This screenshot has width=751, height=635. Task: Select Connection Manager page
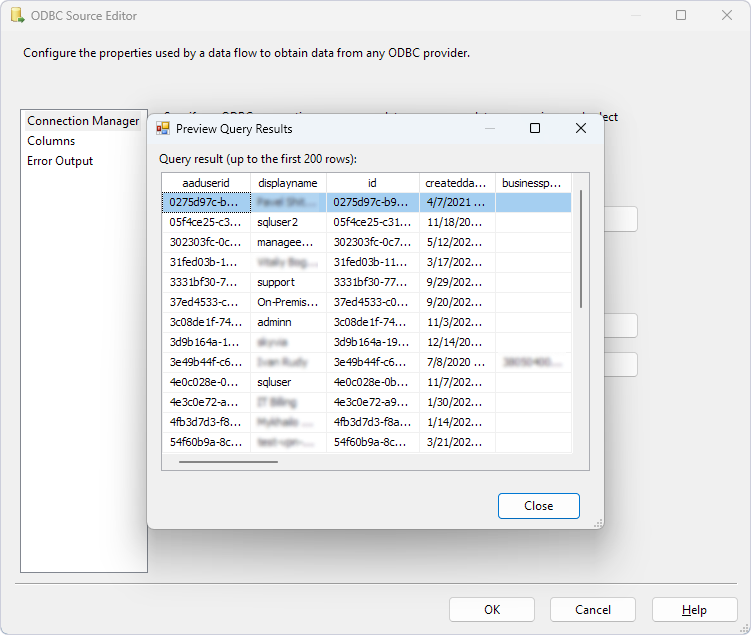click(x=83, y=121)
